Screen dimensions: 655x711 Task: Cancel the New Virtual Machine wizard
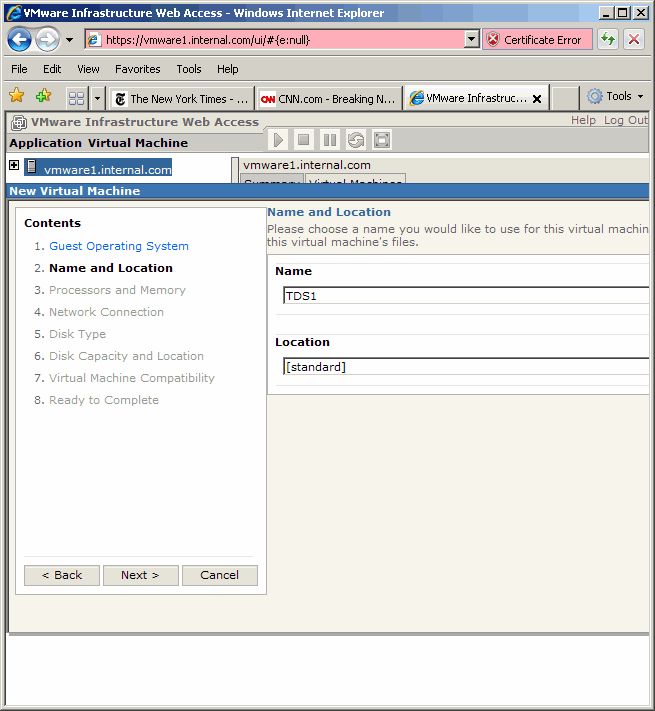pyautogui.click(x=219, y=575)
